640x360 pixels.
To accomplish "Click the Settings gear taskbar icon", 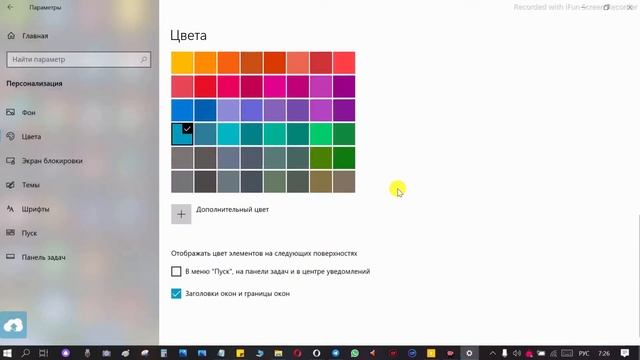I will [x=469, y=353].
